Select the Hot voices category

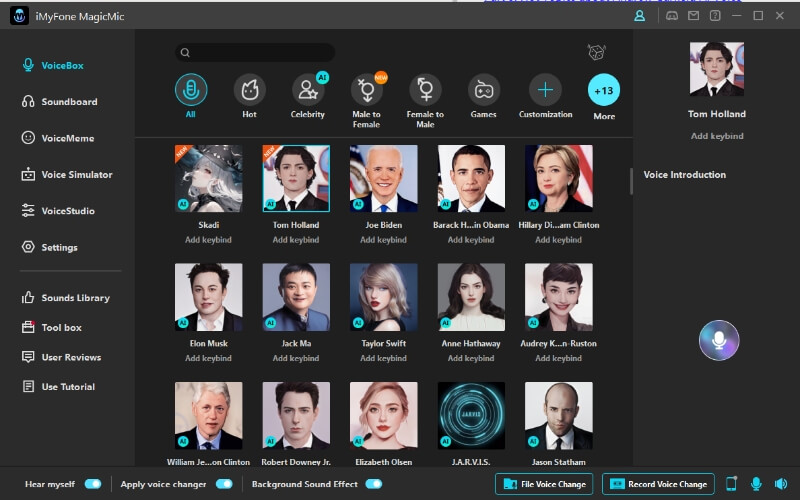(x=249, y=90)
